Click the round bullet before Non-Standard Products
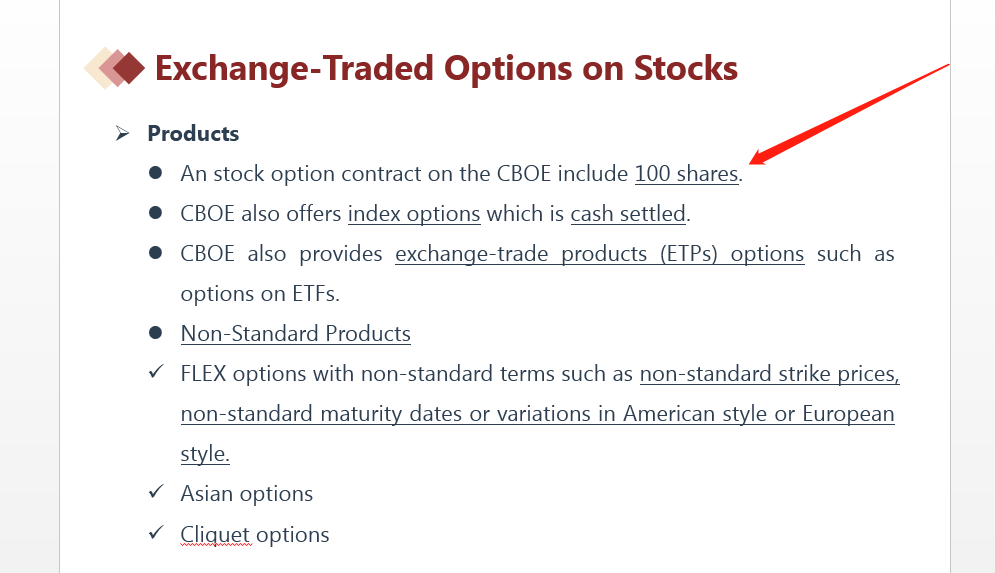Image resolution: width=995 pixels, height=573 pixels. tap(155, 333)
